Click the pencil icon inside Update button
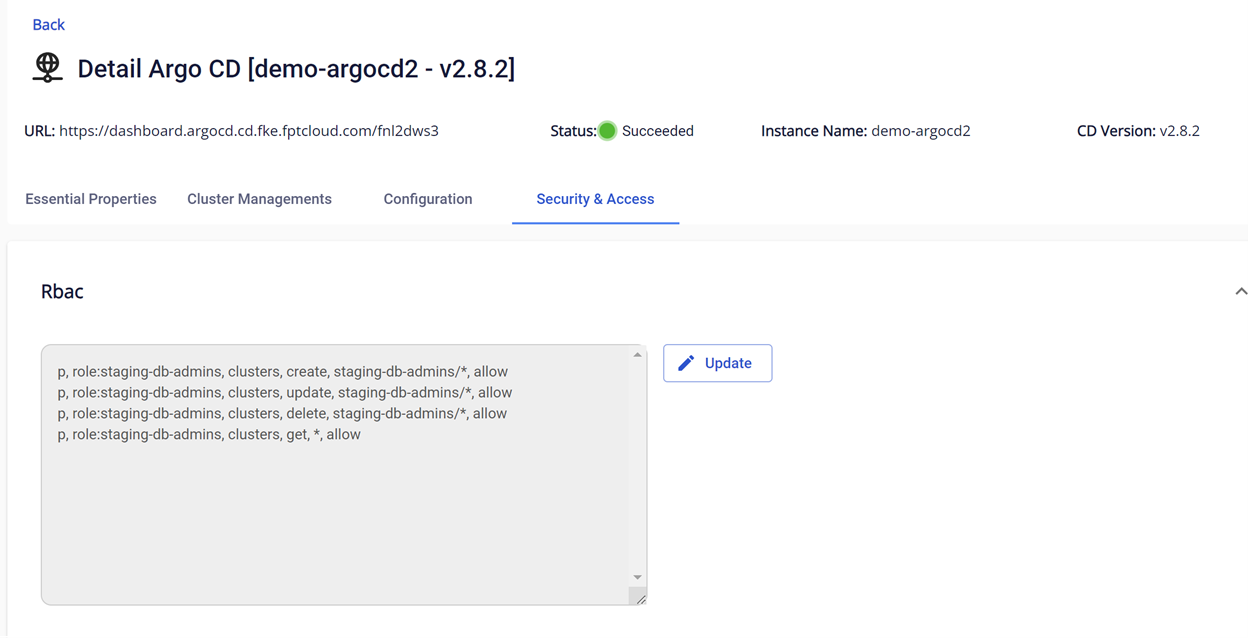This screenshot has width=1248, height=638. click(686, 363)
